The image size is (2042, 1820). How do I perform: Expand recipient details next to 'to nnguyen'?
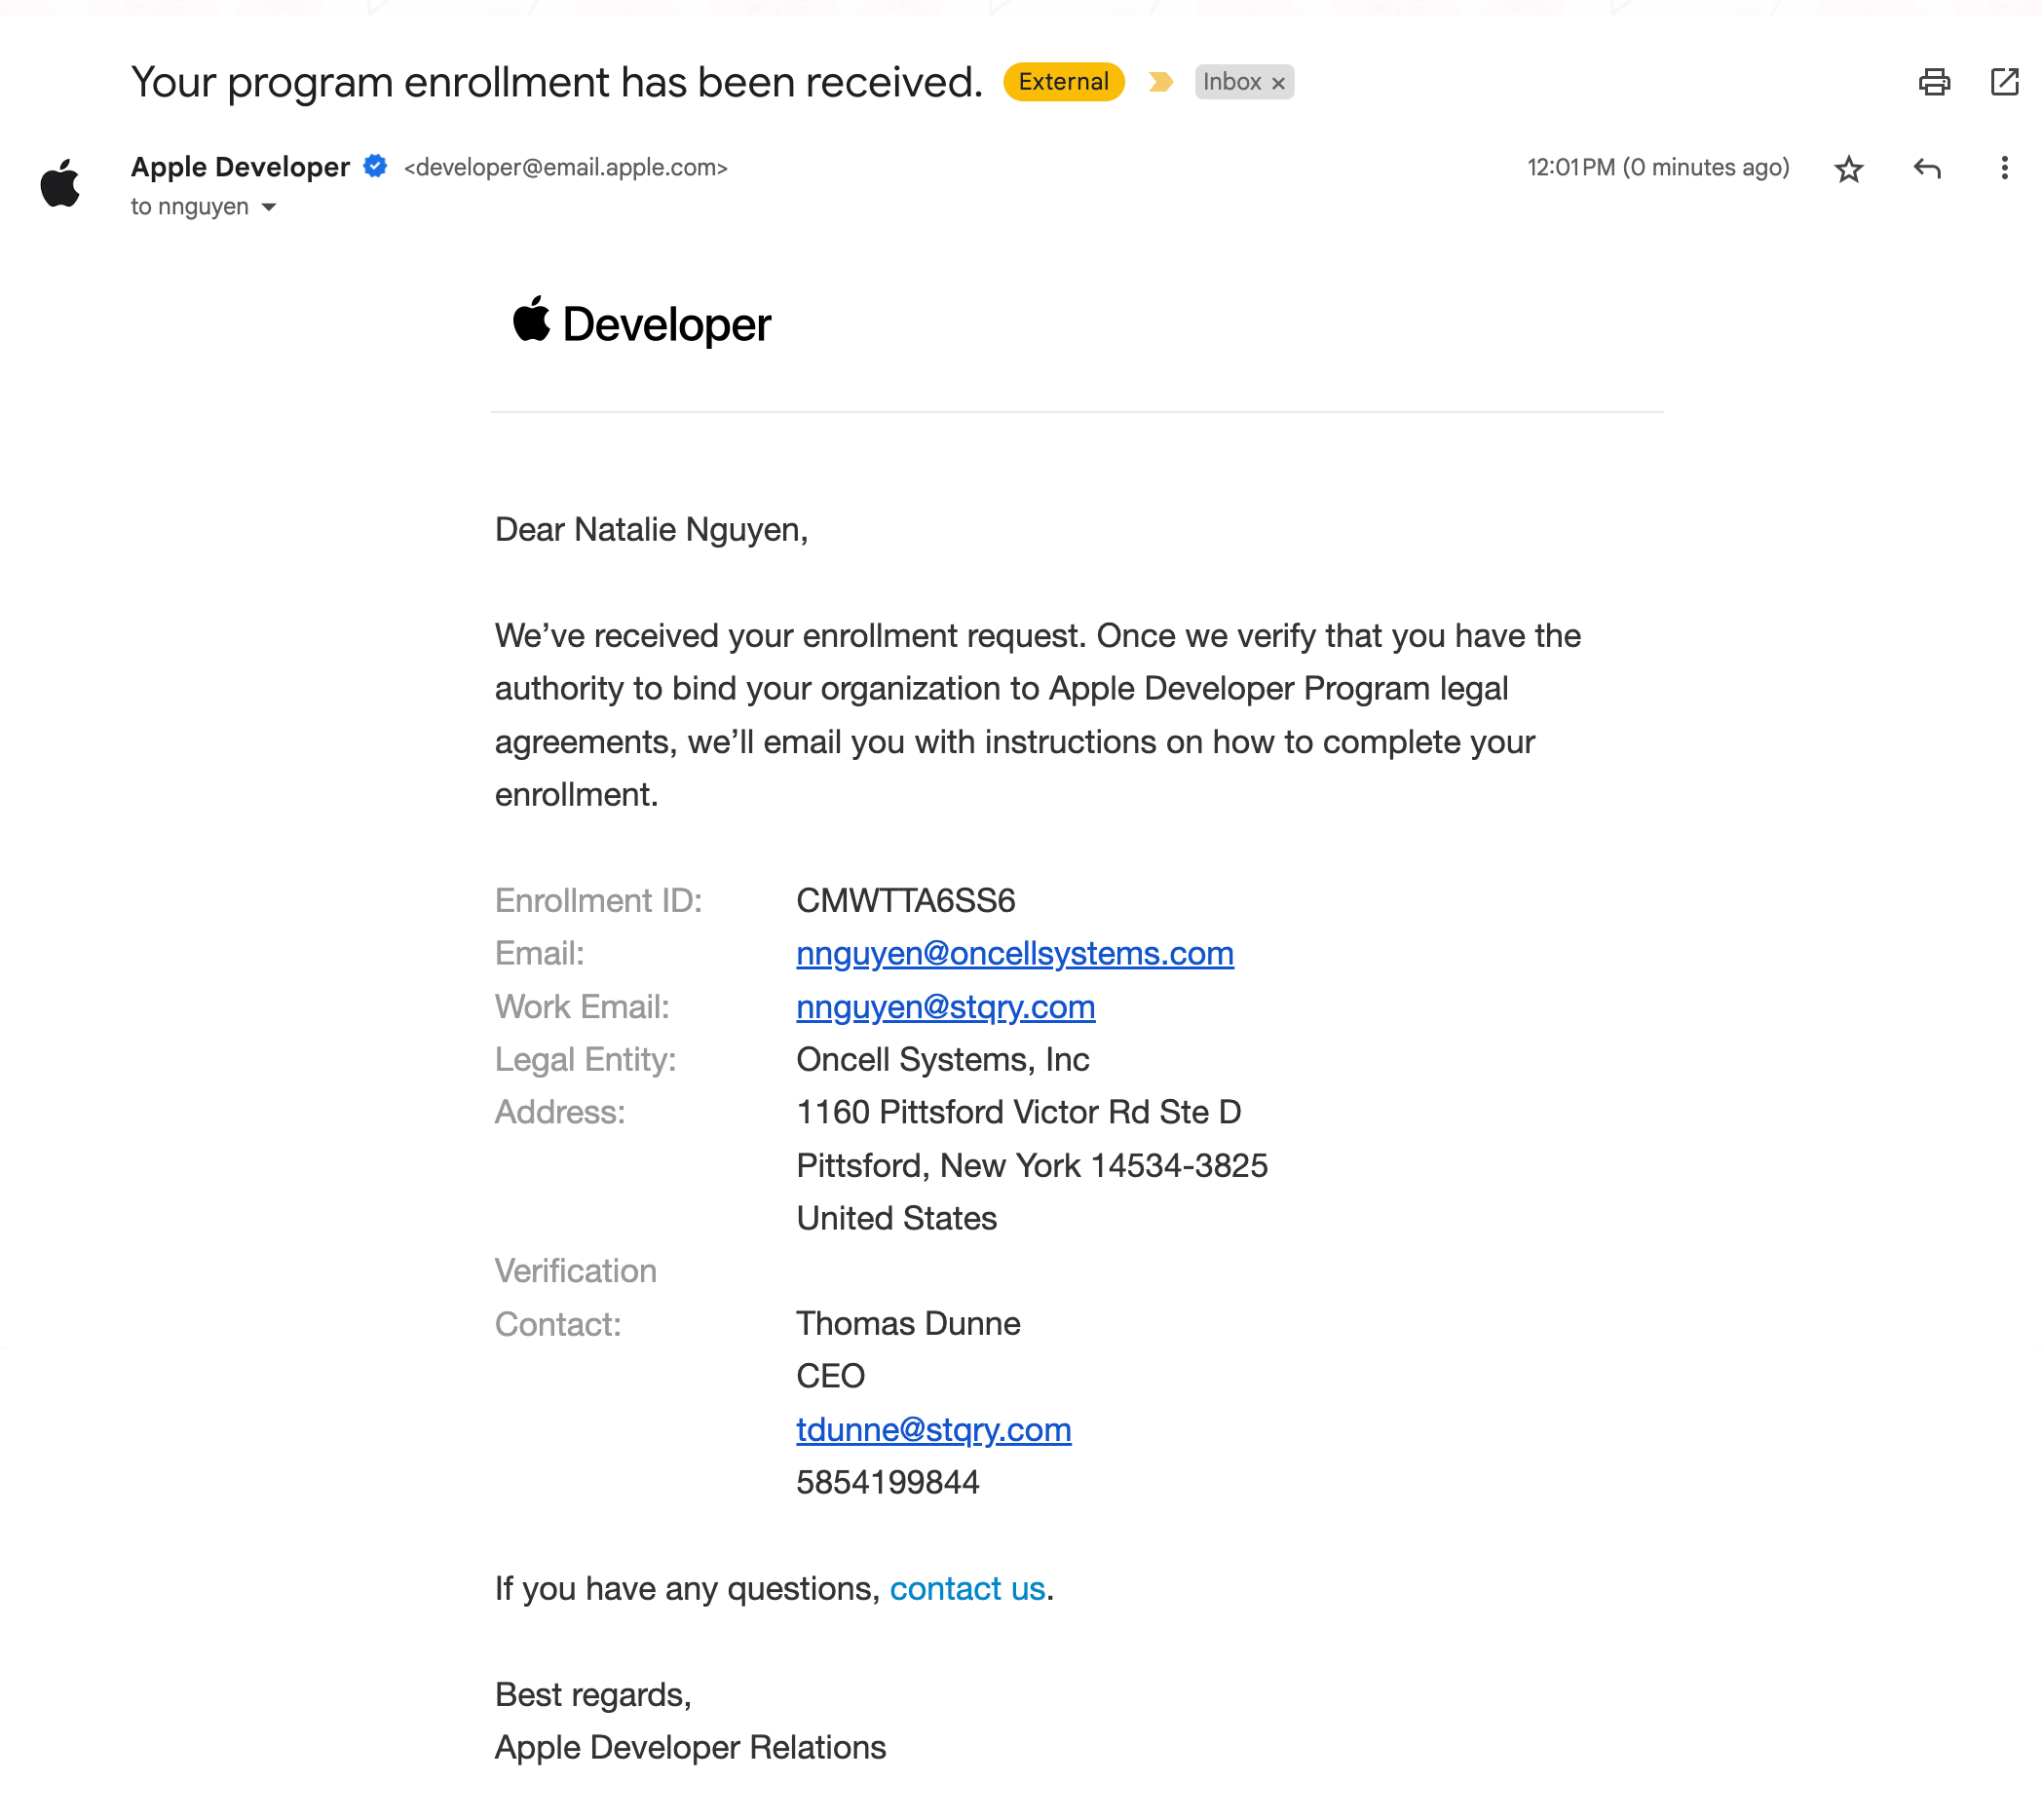(x=269, y=207)
